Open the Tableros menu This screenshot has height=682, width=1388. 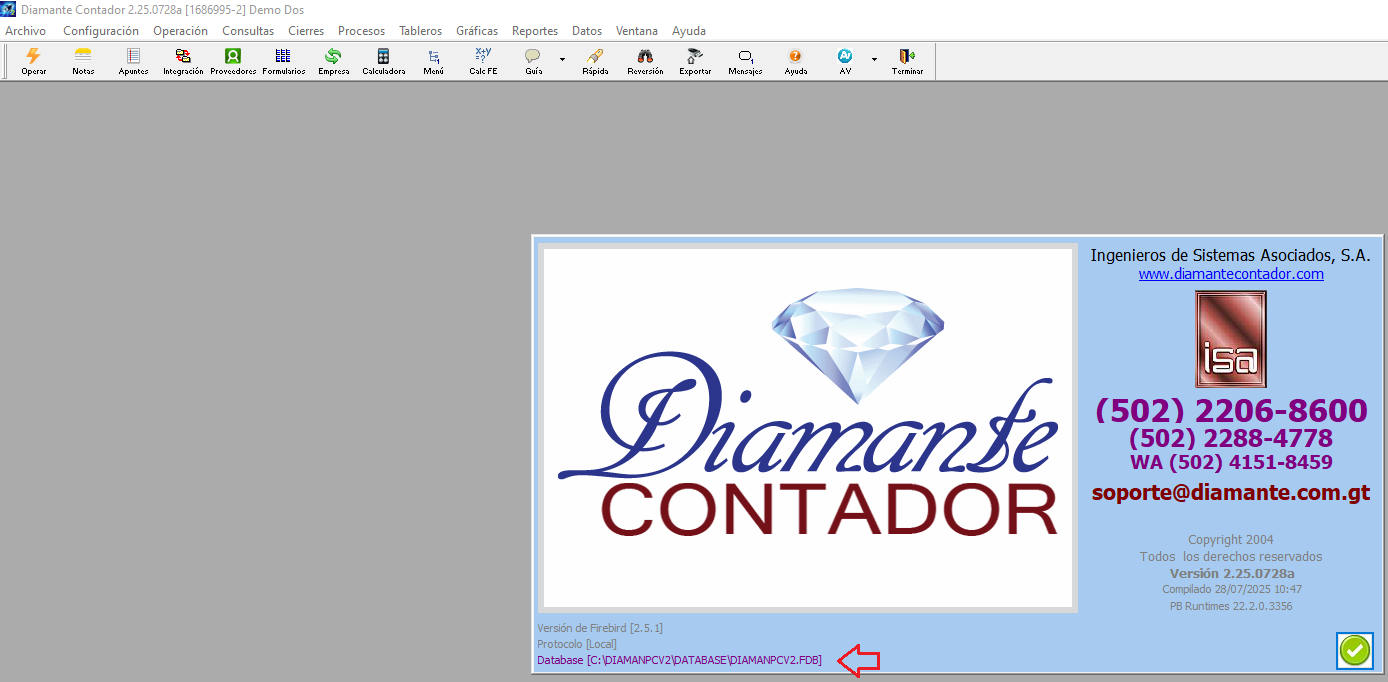pos(420,31)
